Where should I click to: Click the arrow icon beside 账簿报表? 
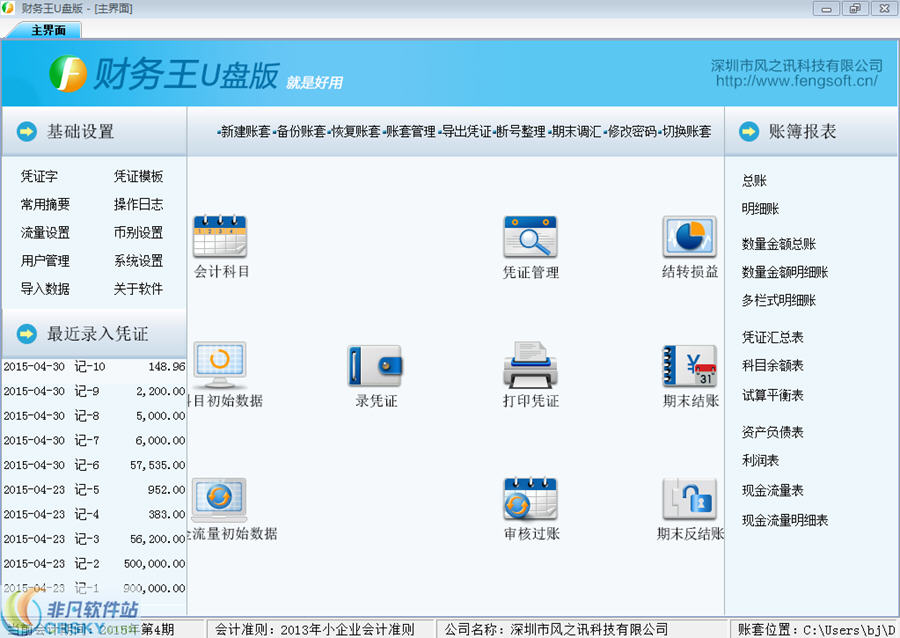[x=748, y=131]
